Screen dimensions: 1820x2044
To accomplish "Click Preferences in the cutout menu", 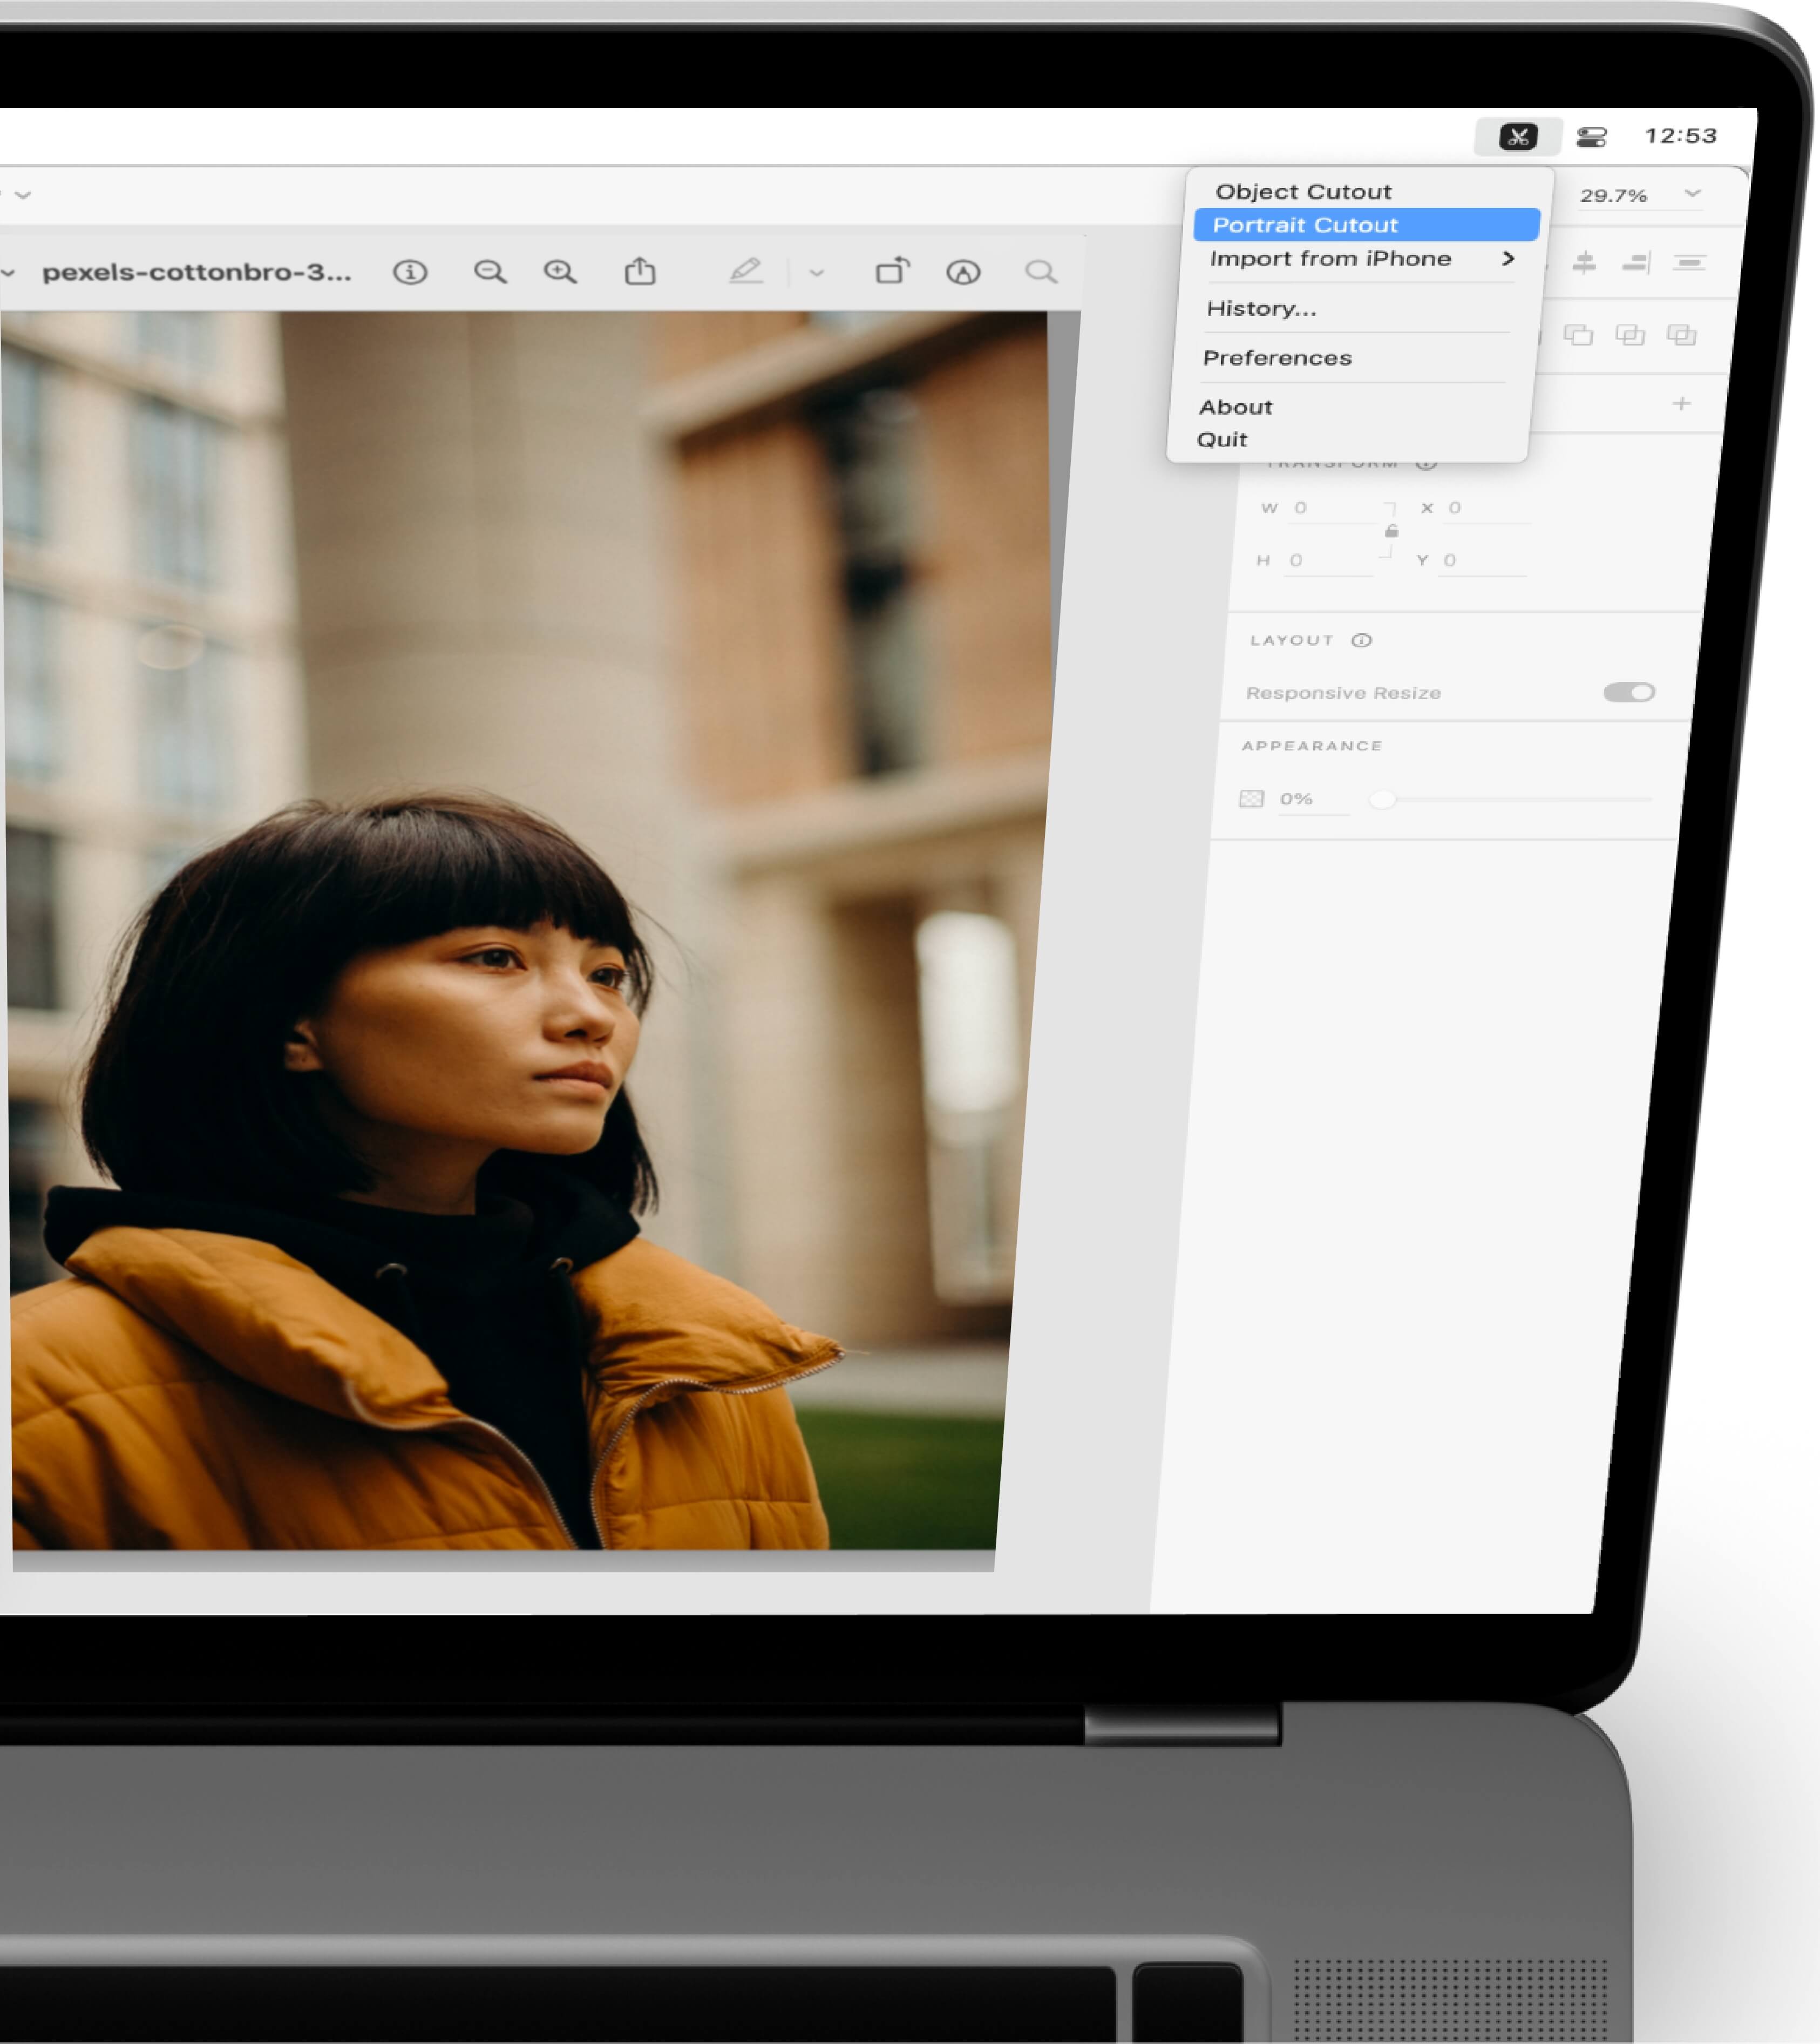I will pos(1277,358).
